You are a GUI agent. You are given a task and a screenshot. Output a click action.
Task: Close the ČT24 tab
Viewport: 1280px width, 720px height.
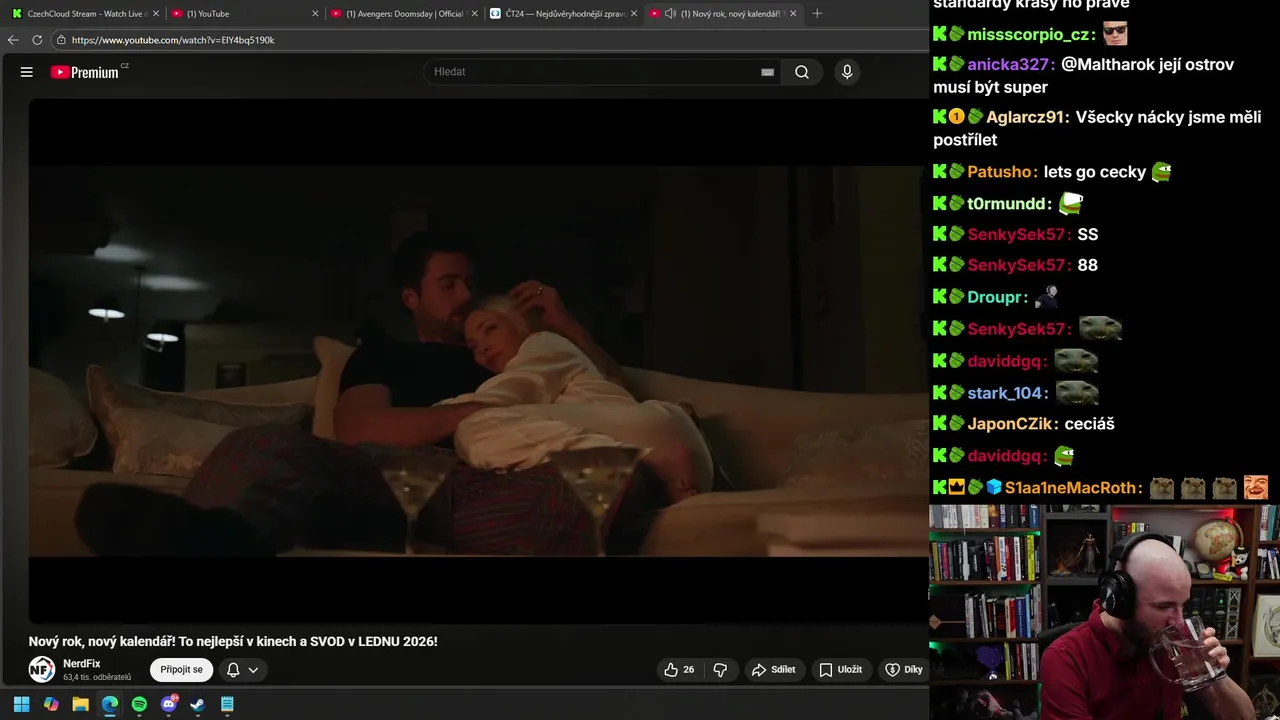[x=634, y=14]
